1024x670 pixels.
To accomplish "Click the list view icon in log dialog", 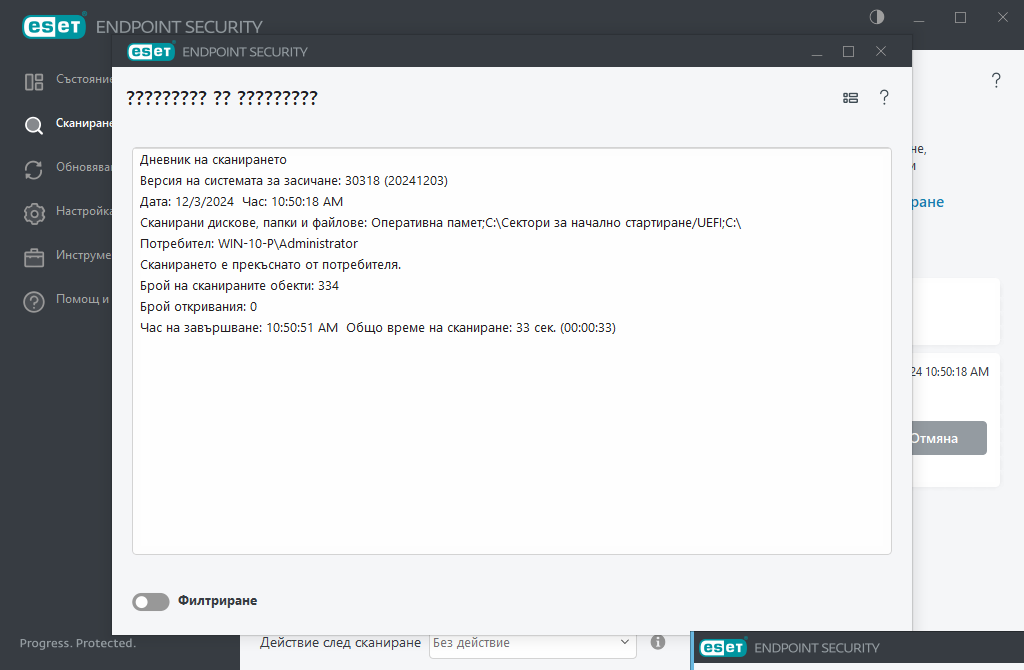I will click(x=850, y=98).
